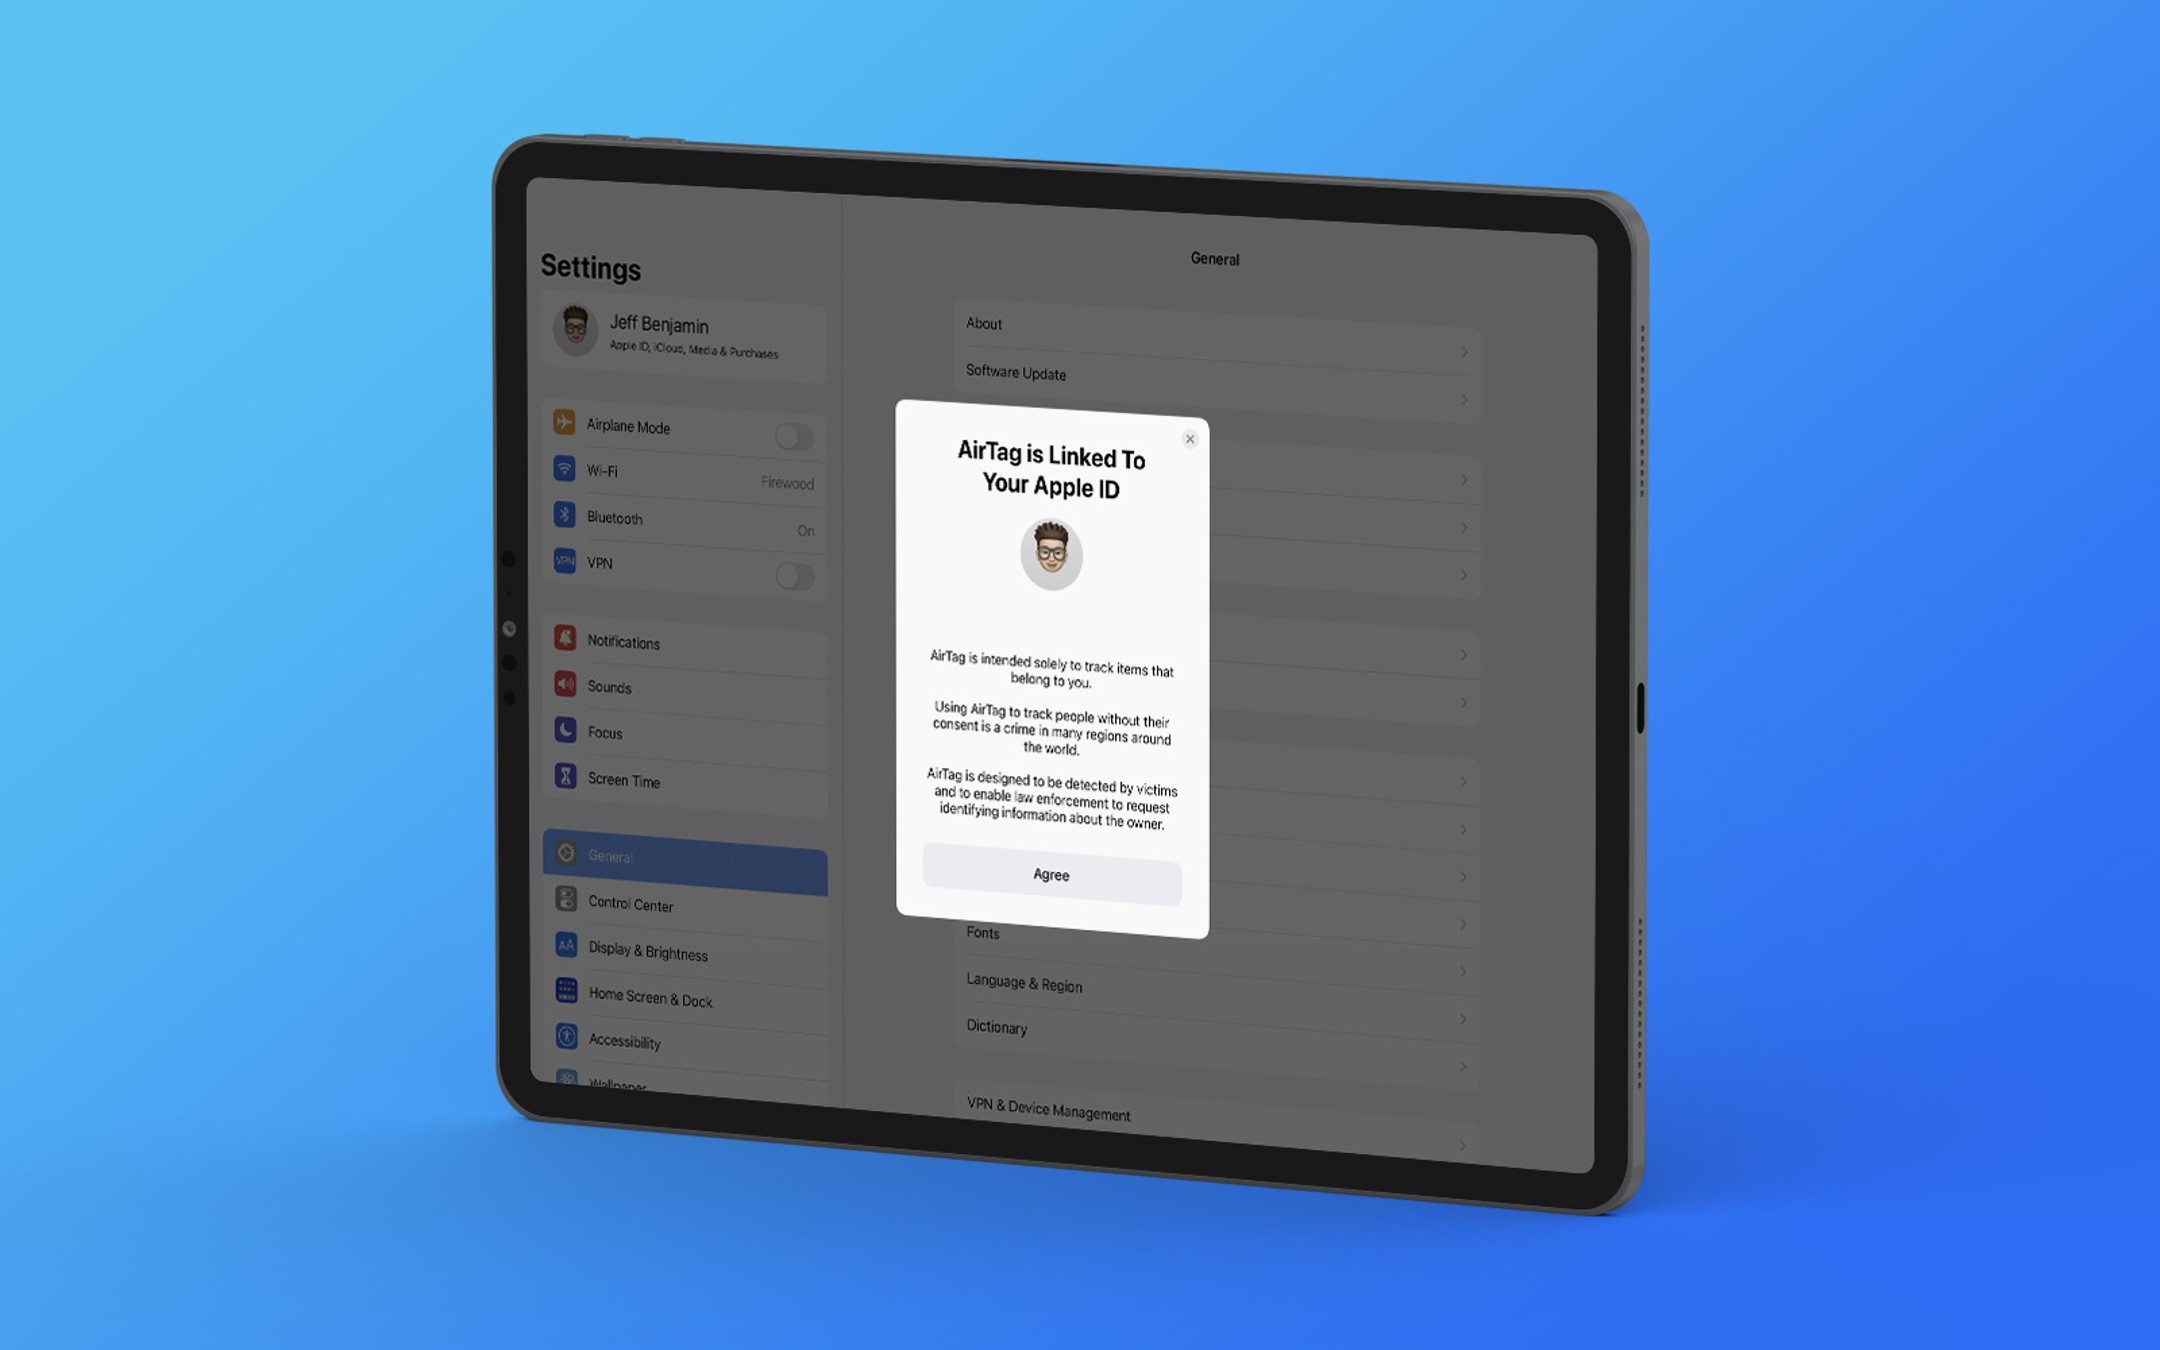The image size is (2160, 1350).
Task: Open the About section
Action: click(x=1211, y=322)
